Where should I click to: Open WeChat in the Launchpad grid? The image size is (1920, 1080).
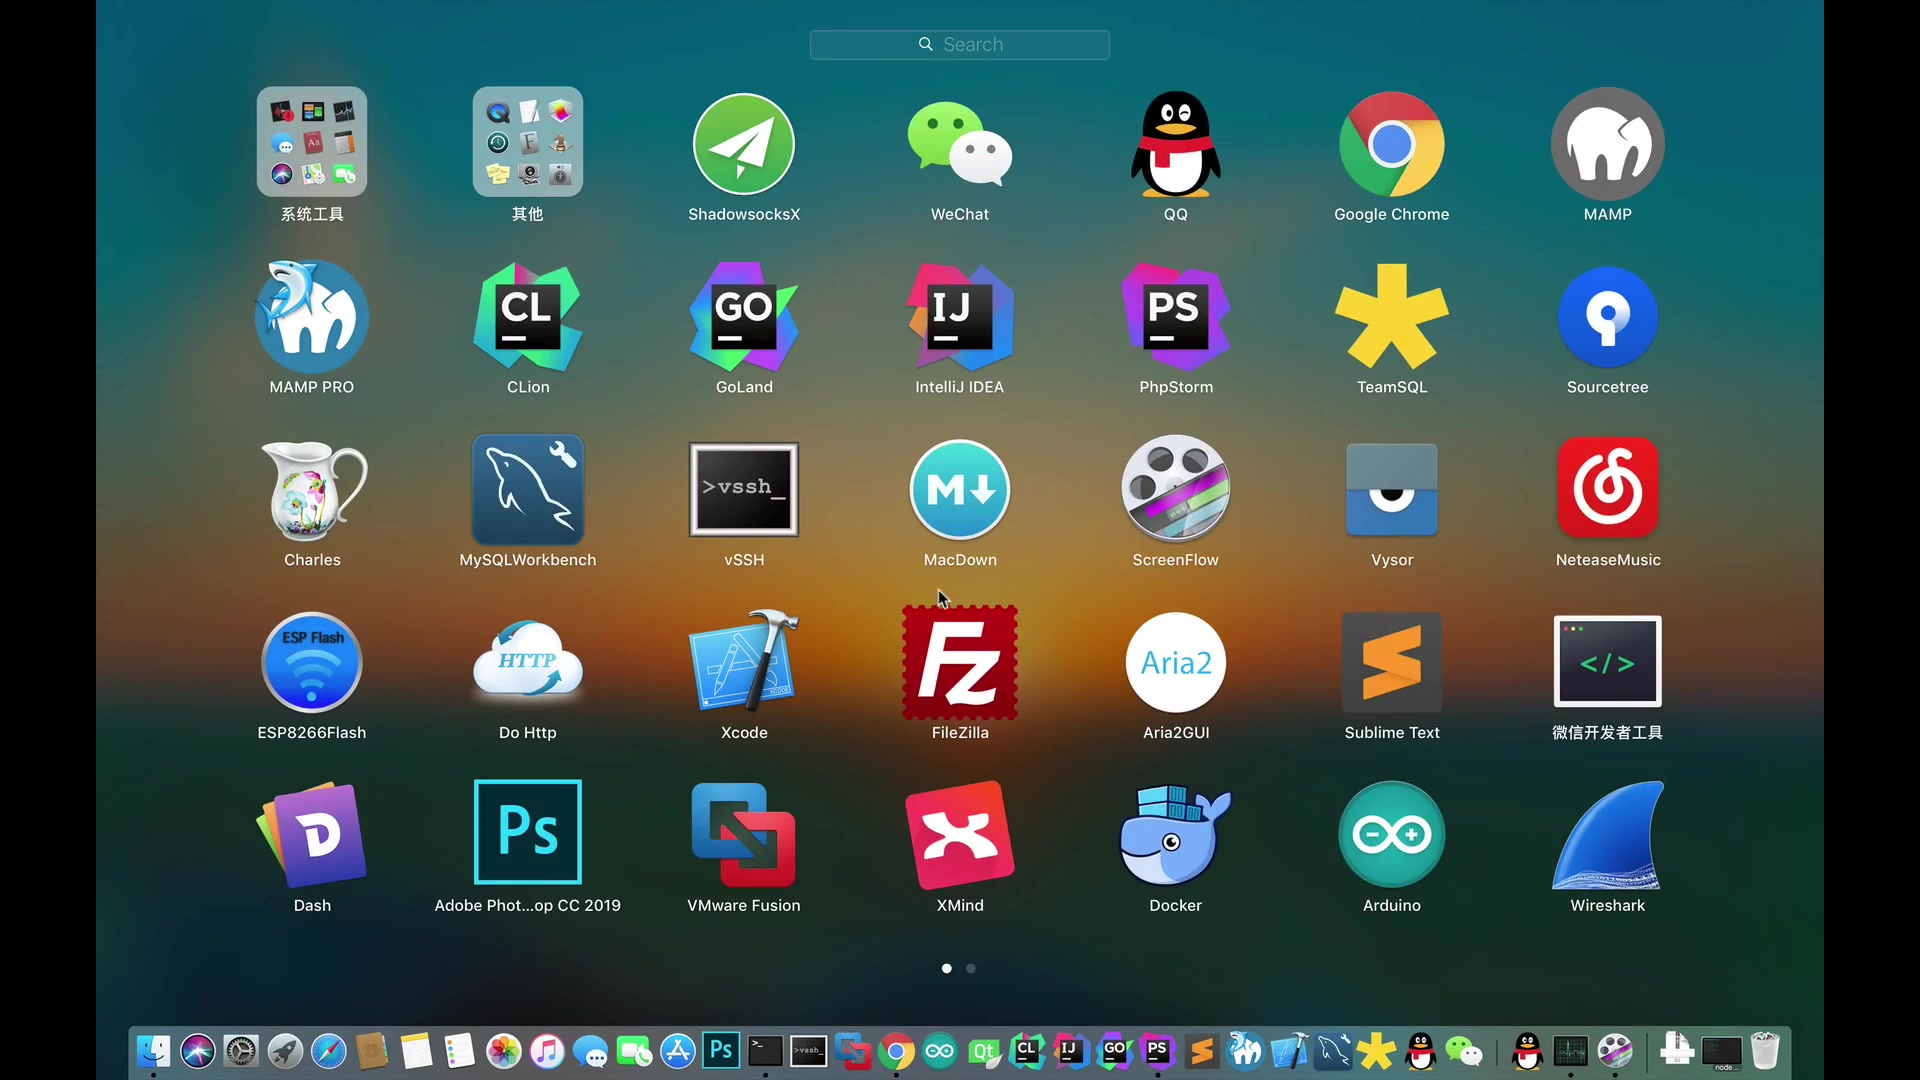(x=960, y=144)
